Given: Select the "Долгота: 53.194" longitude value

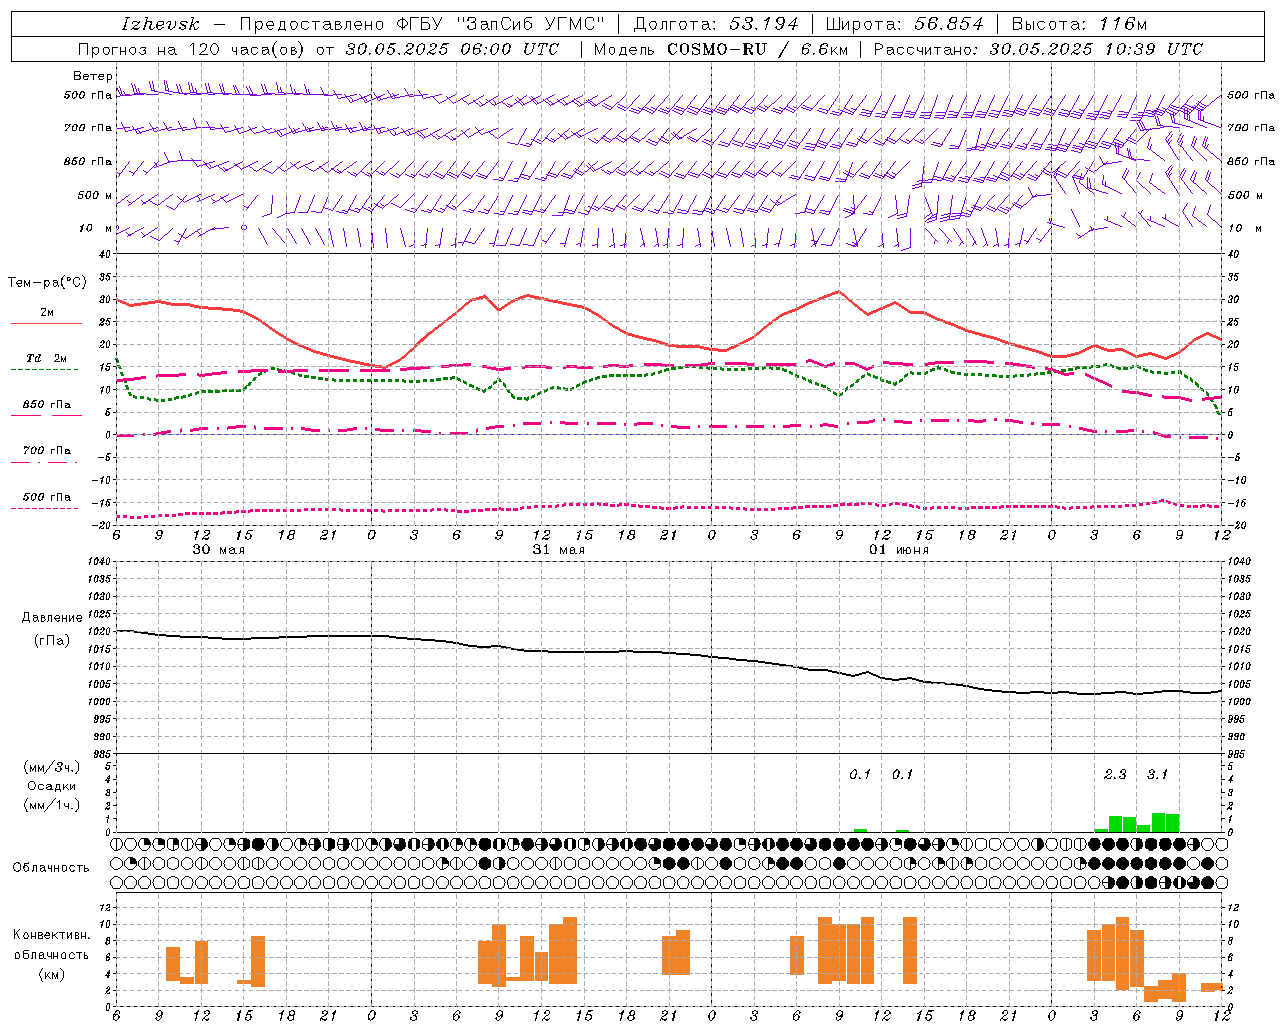Looking at the screenshot, I should click(716, 24).
